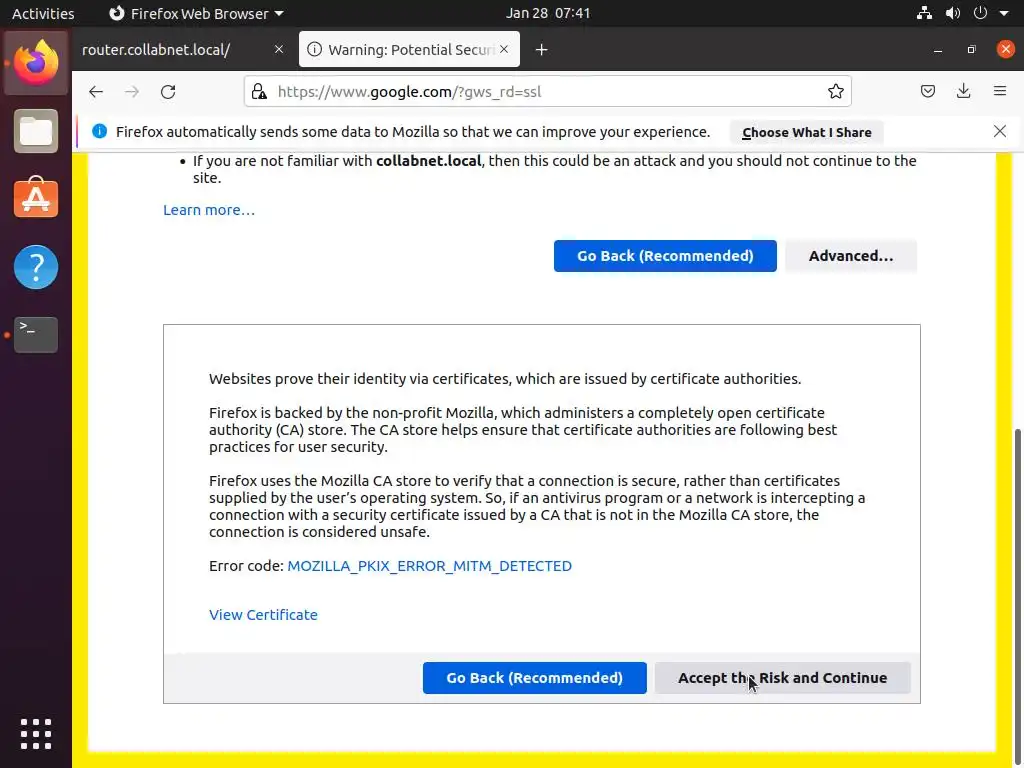Click the View Certificate link

click(263, 615)
